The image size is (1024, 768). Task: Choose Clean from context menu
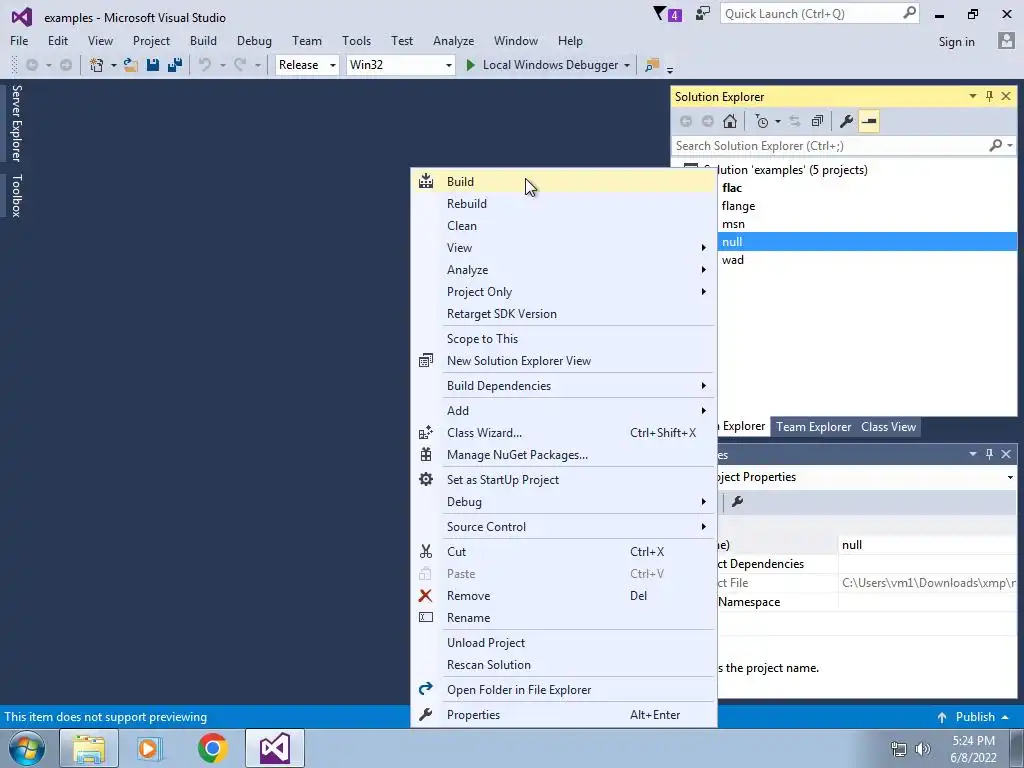[x=462, y=226]
